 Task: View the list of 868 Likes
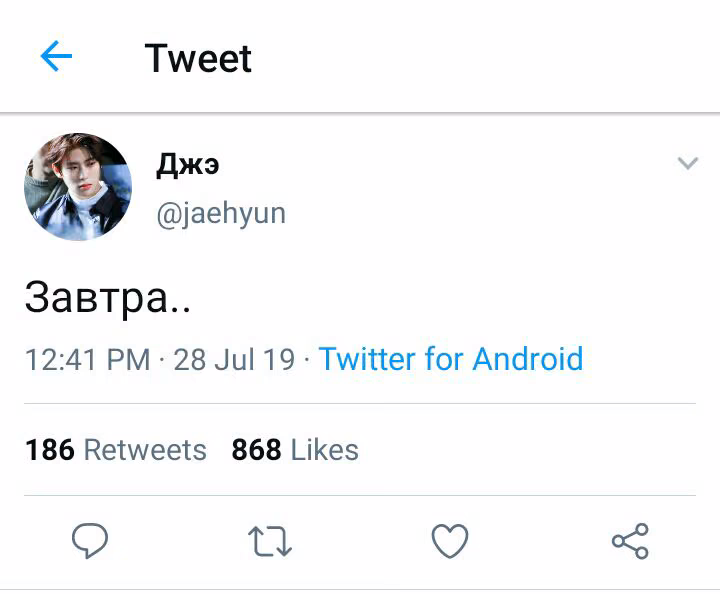click(x=295, y=449)
